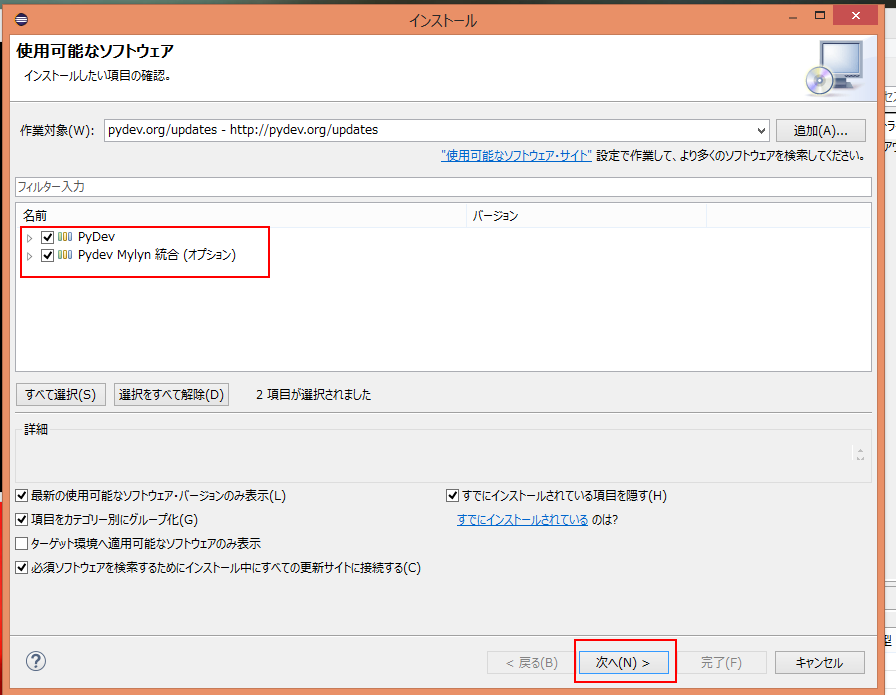This screenshot has height=695, width=896.
Task: Click 選択をすべて解除(D) button
Action: [171, 394]
